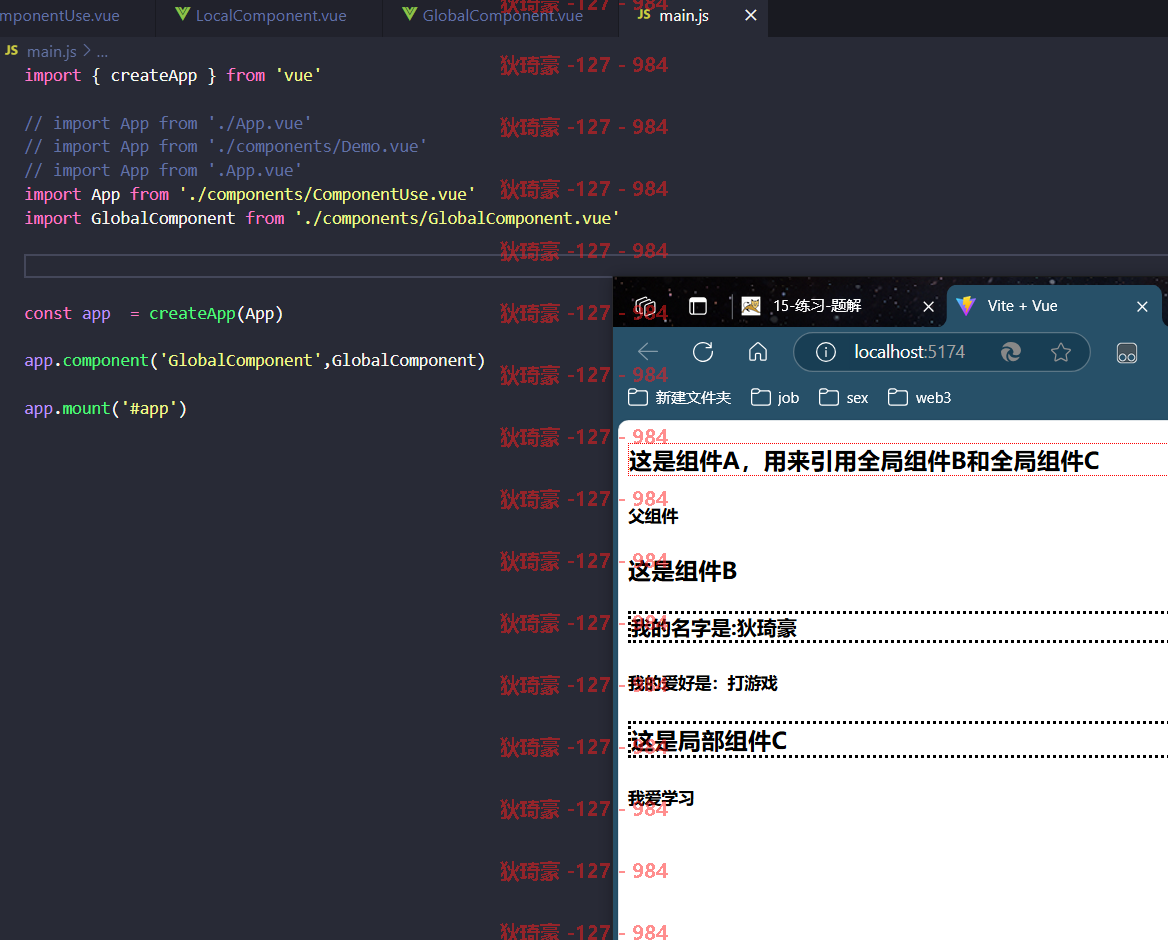Open the browser sidebar icon right of address bar
This screenshot has width=1168, height=940.
pos(1126,352)
